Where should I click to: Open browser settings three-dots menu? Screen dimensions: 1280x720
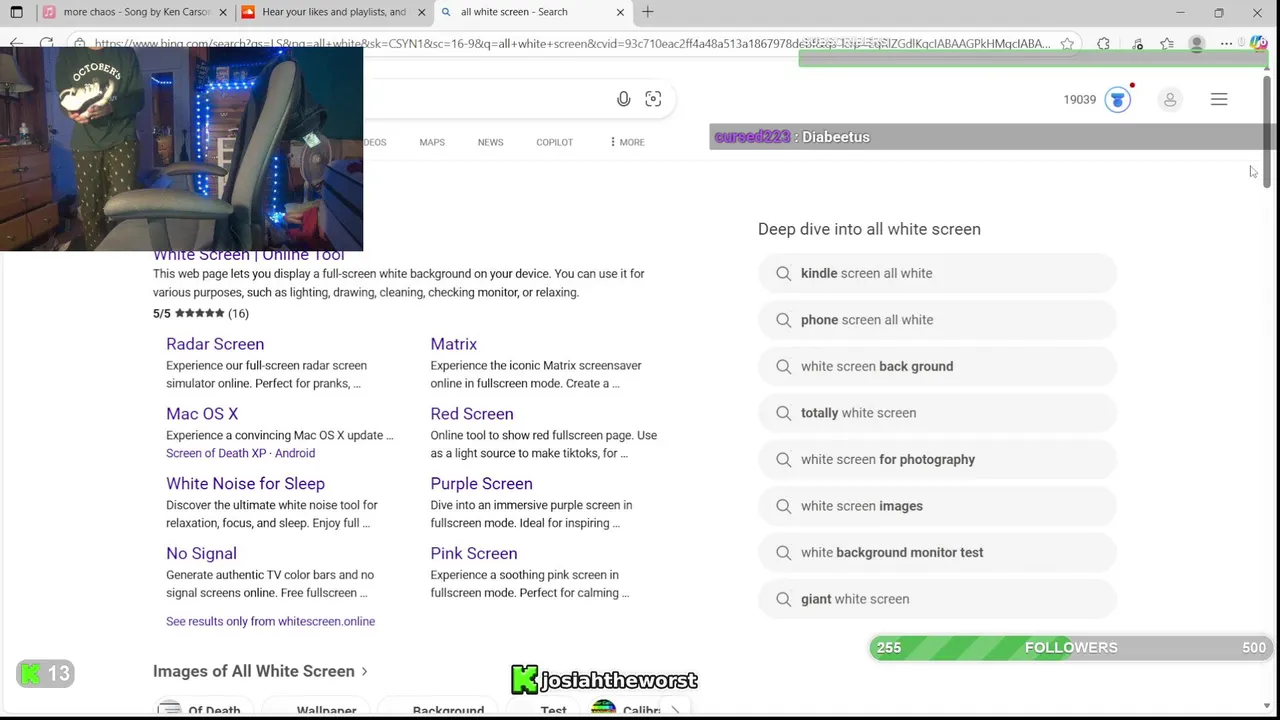(1226, 44)
